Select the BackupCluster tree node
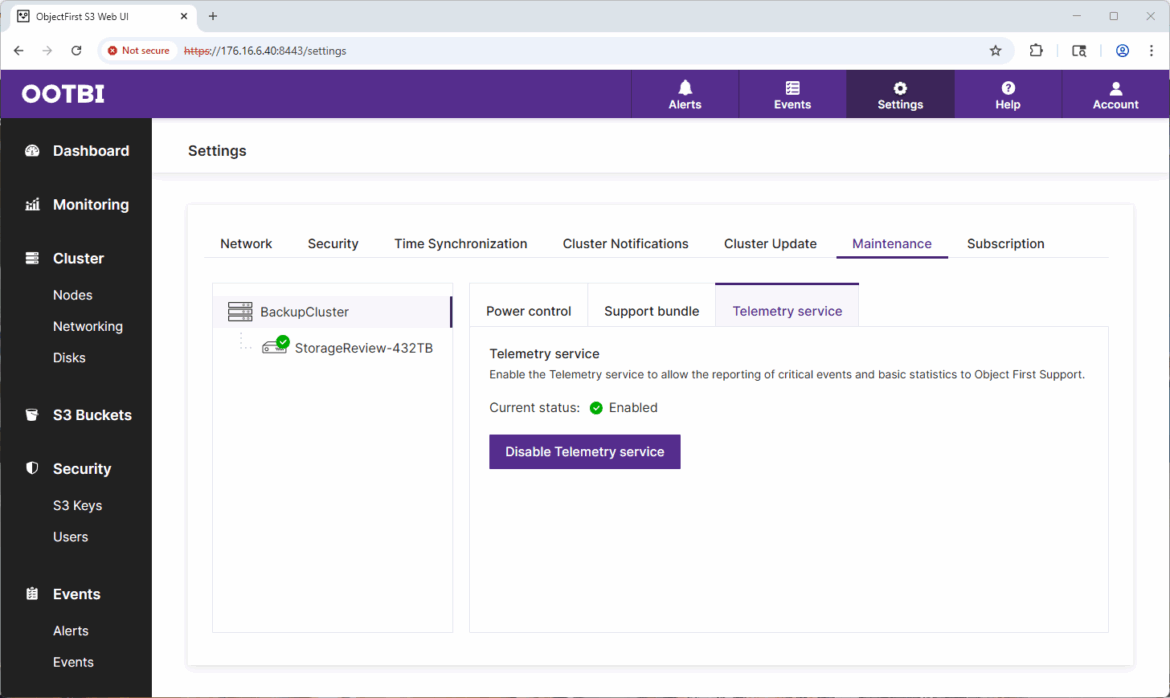The height and width of the screenshot is (698, 1170). (304, 312)
